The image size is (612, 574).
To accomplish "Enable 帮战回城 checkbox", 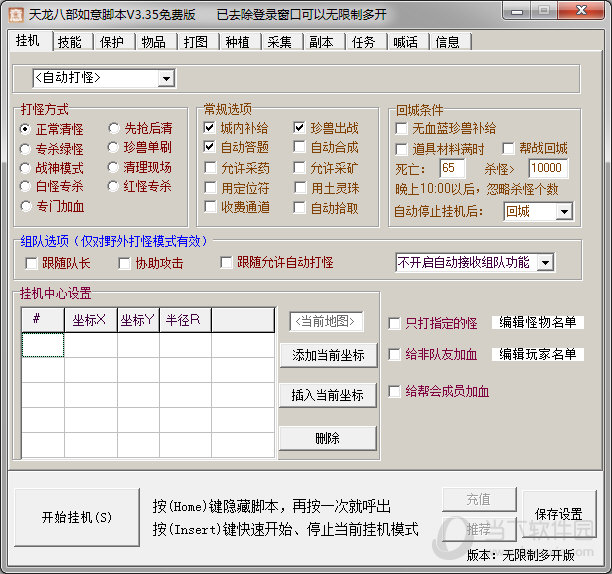I will [508, 148].
